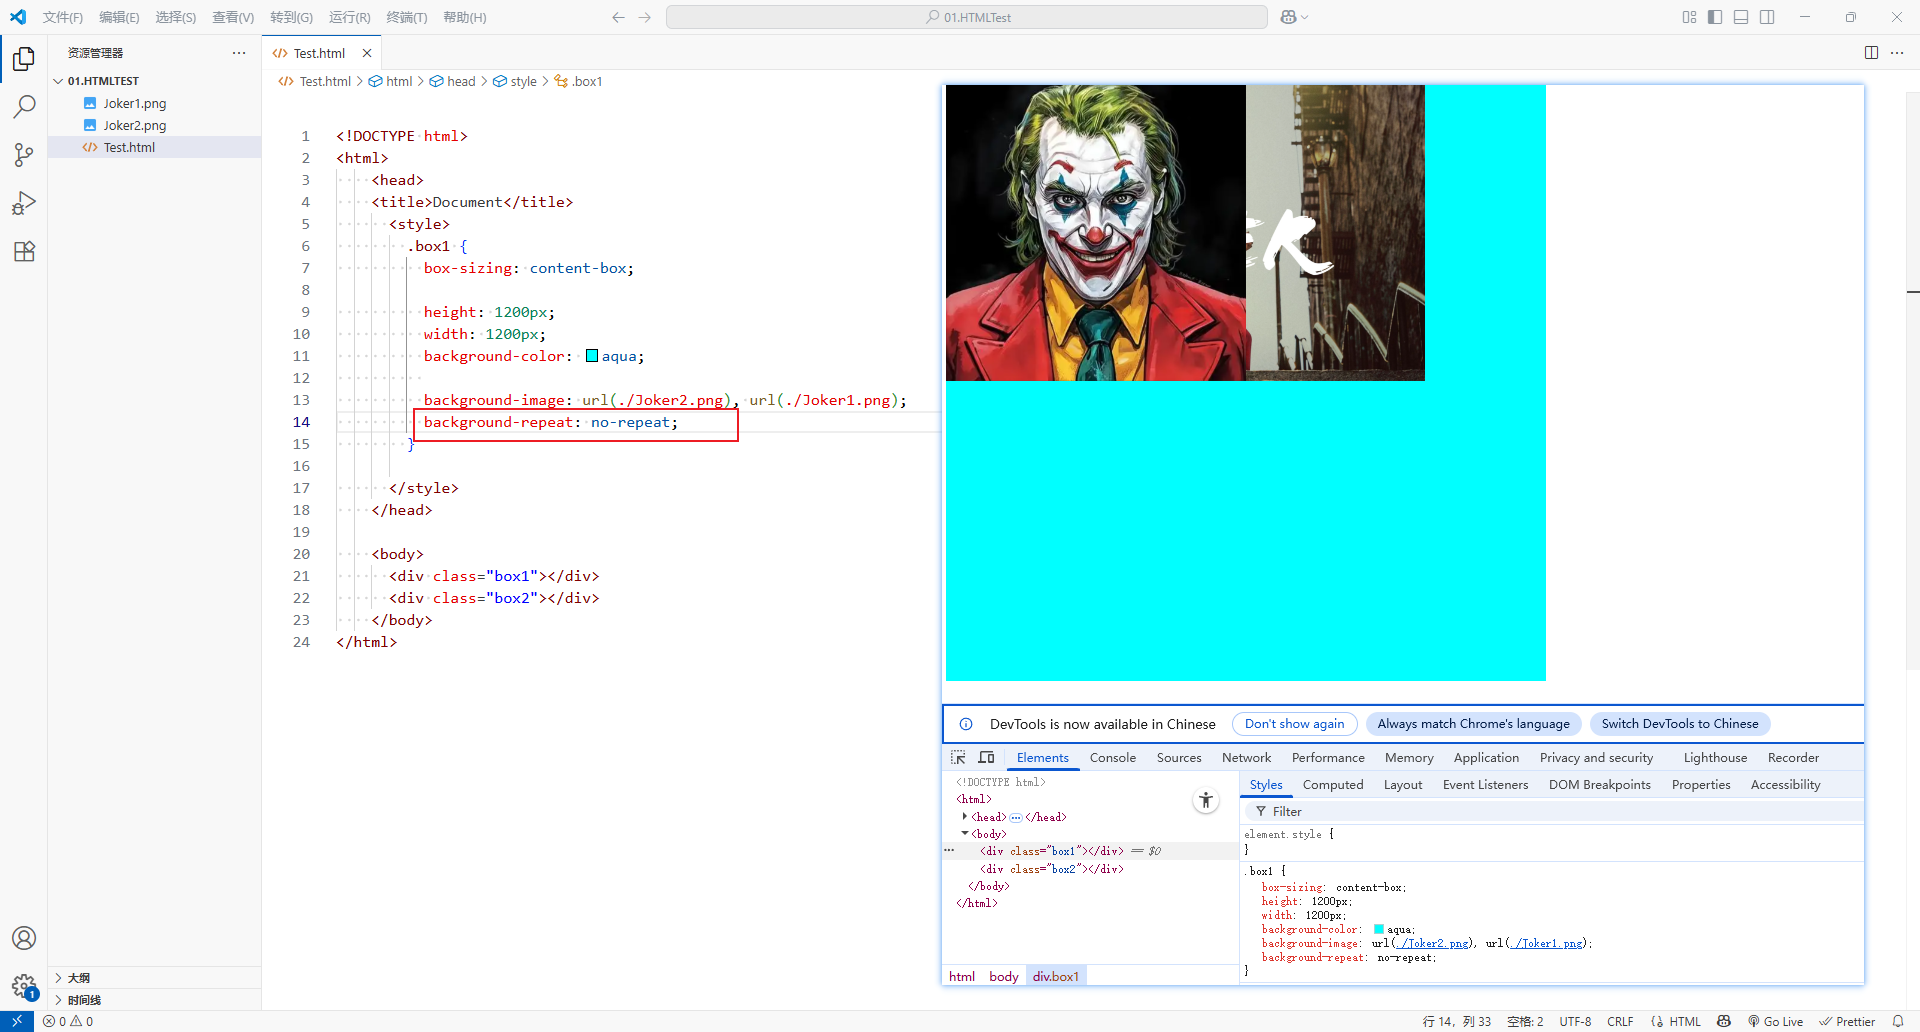Screen dimensions: 1920x1032
Task: Open the Computed styles tab
Action: click(x=1333, y=784)
